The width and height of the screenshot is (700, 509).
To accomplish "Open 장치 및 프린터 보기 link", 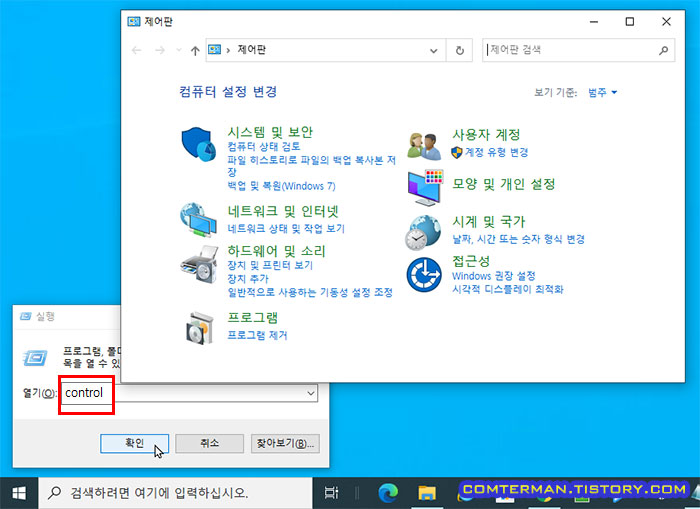I will coord(270,265).
